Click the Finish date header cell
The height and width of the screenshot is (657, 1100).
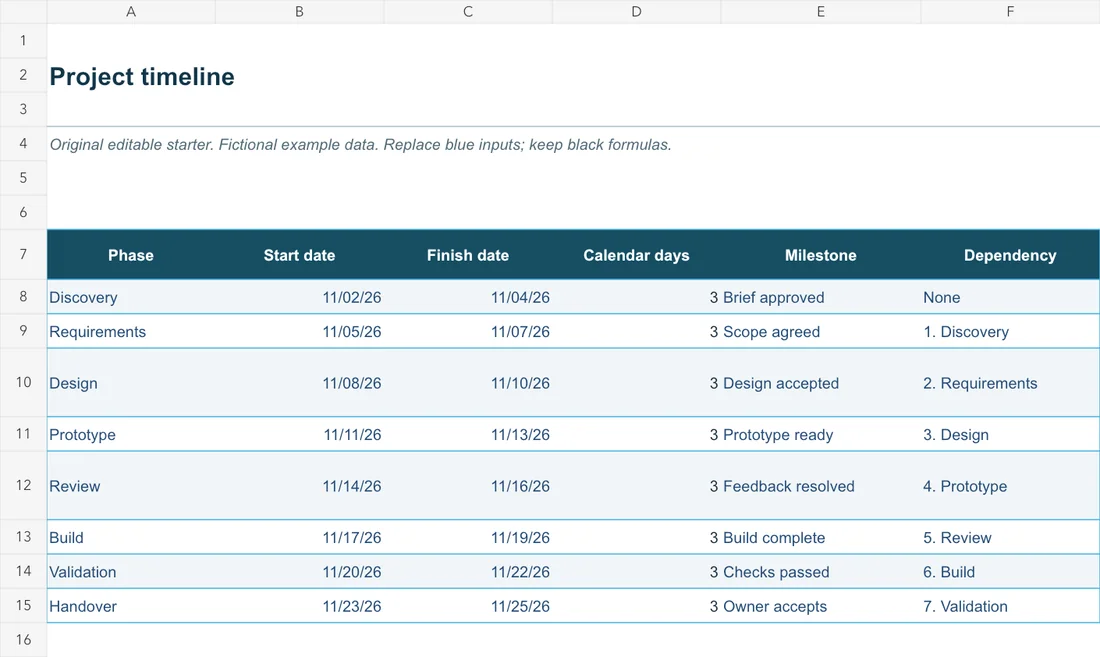468,255
